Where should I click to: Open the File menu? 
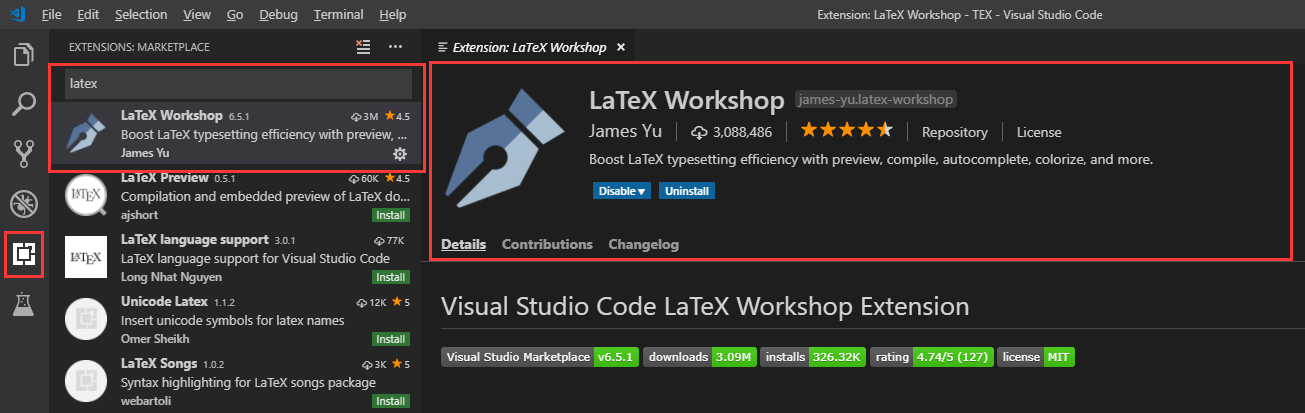coord(52,15)
